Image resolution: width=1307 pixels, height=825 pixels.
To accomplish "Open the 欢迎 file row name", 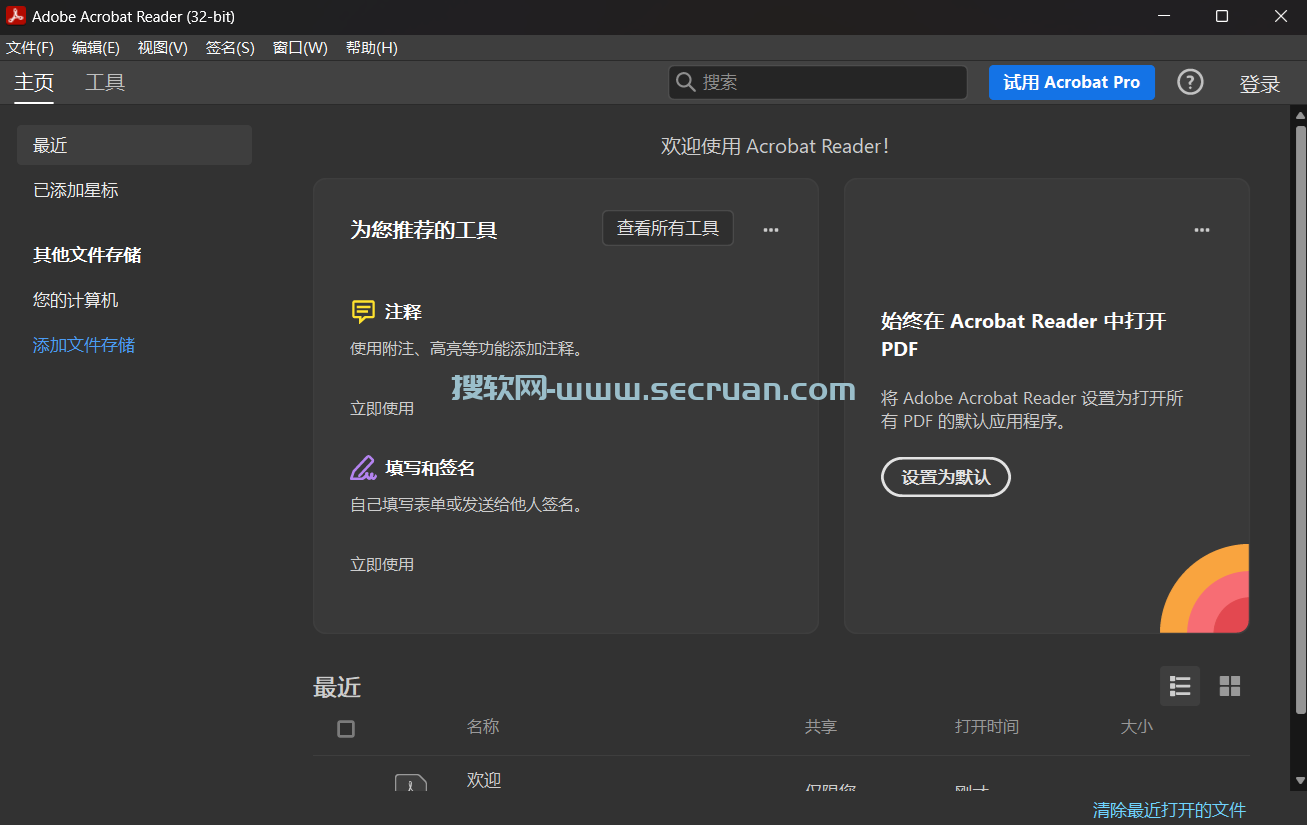I will pos(484,780).
